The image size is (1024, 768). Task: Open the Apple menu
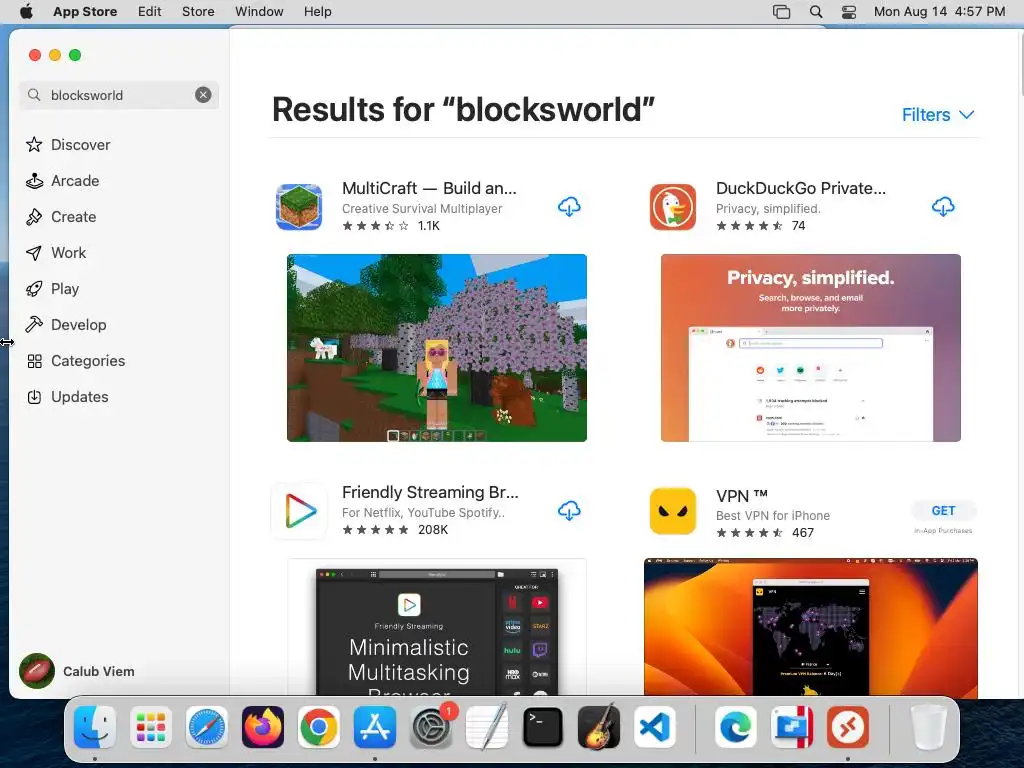(26, 12)
